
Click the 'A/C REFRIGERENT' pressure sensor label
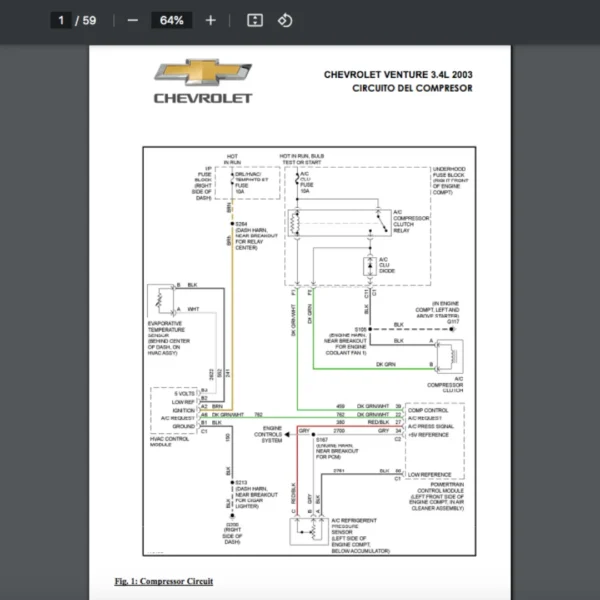tap(354, 520)
